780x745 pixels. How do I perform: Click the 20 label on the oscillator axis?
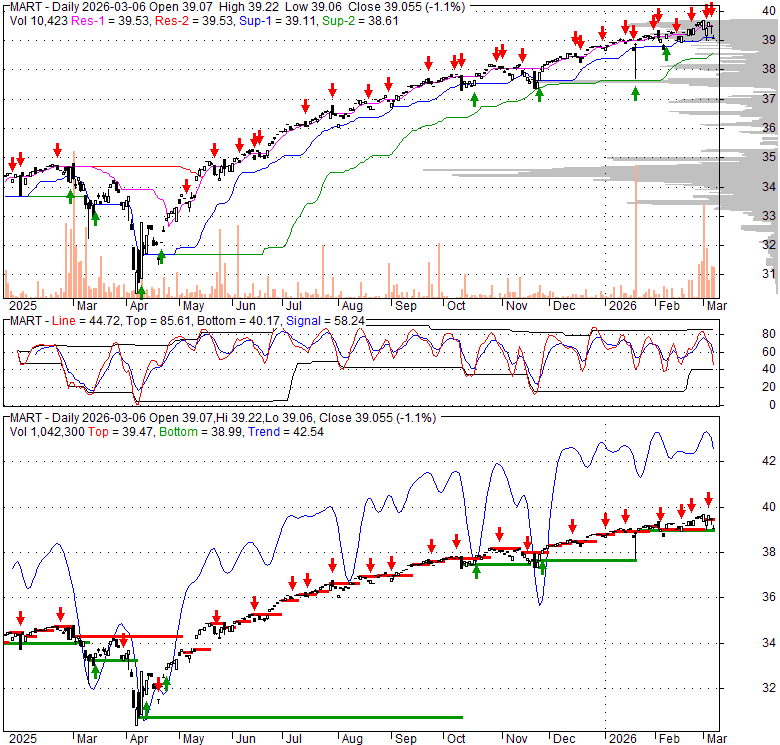click(769, 387)
